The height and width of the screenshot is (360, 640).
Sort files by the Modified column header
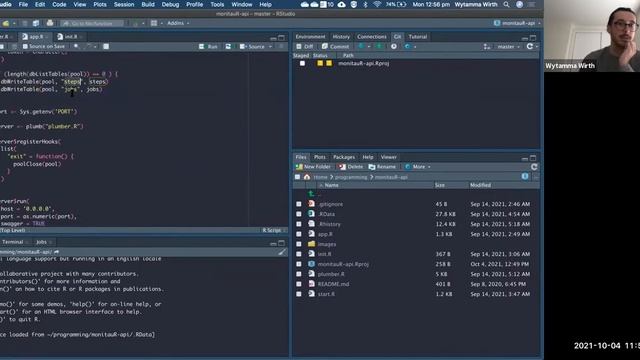(x=480, y=185)
